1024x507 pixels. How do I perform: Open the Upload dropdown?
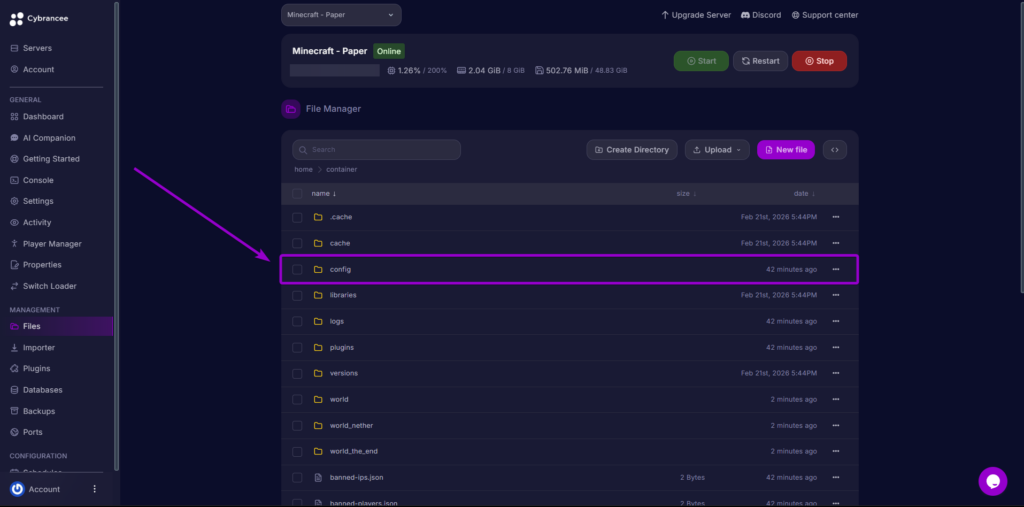(717, 150)
